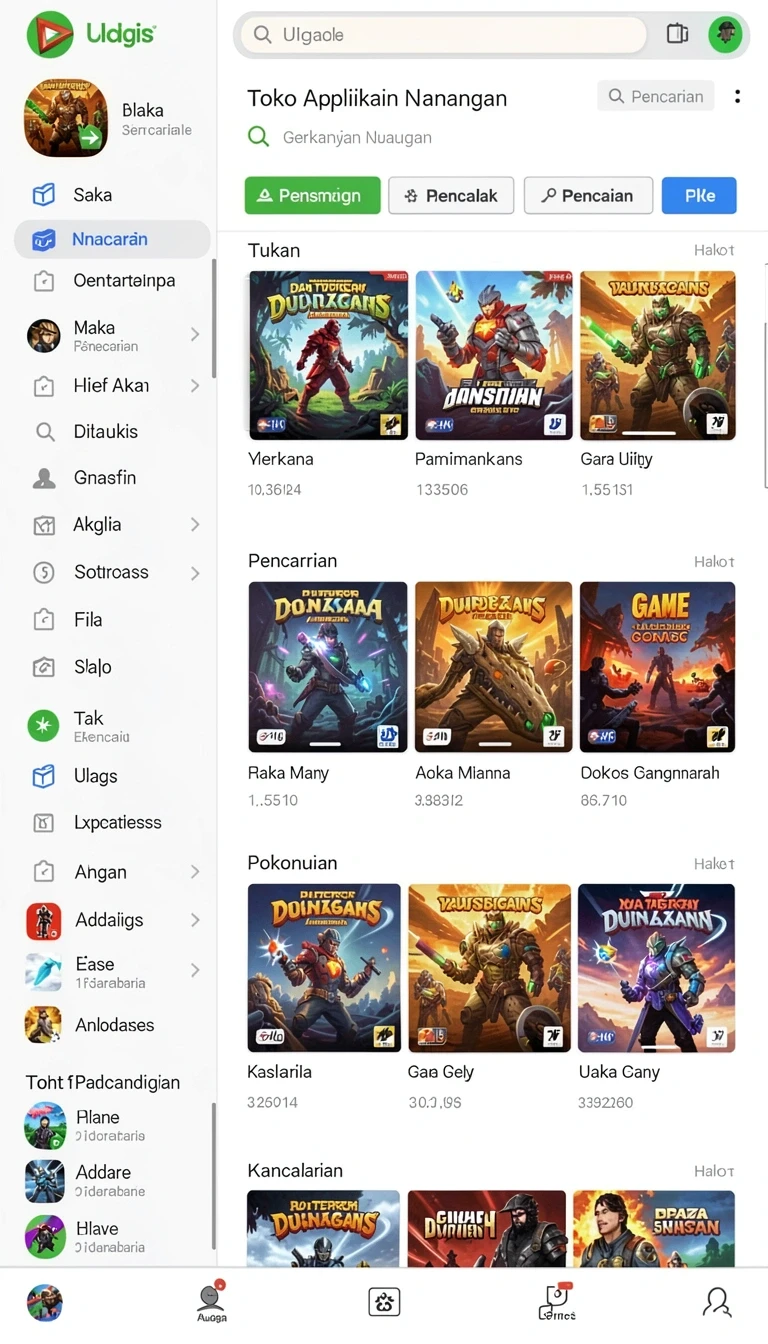768x1344 pixels.
Task: Open the Hlave app icon
Action: point(45,1236)
